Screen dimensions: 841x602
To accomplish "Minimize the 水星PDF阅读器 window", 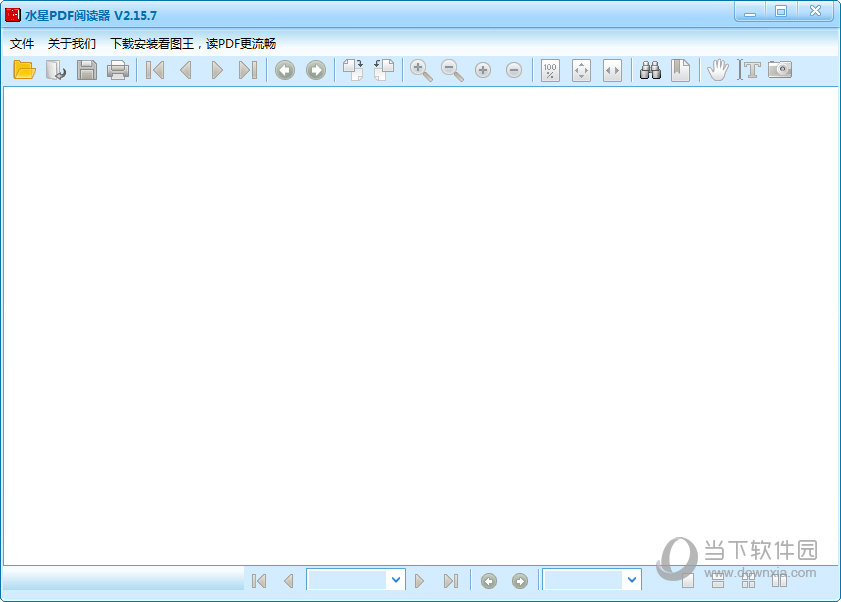I will (x=750, y=12).
